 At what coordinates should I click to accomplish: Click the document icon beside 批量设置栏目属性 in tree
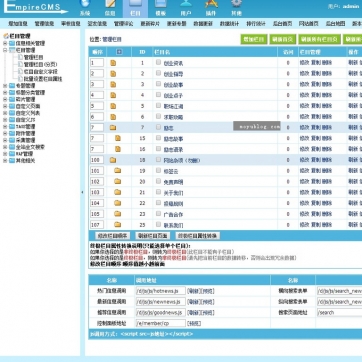point(20,79)
